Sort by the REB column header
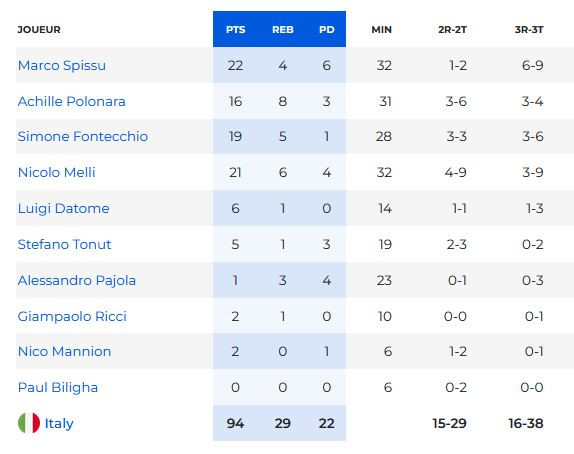The width and height of the screenshot is (574, 454). pos(283,30)
